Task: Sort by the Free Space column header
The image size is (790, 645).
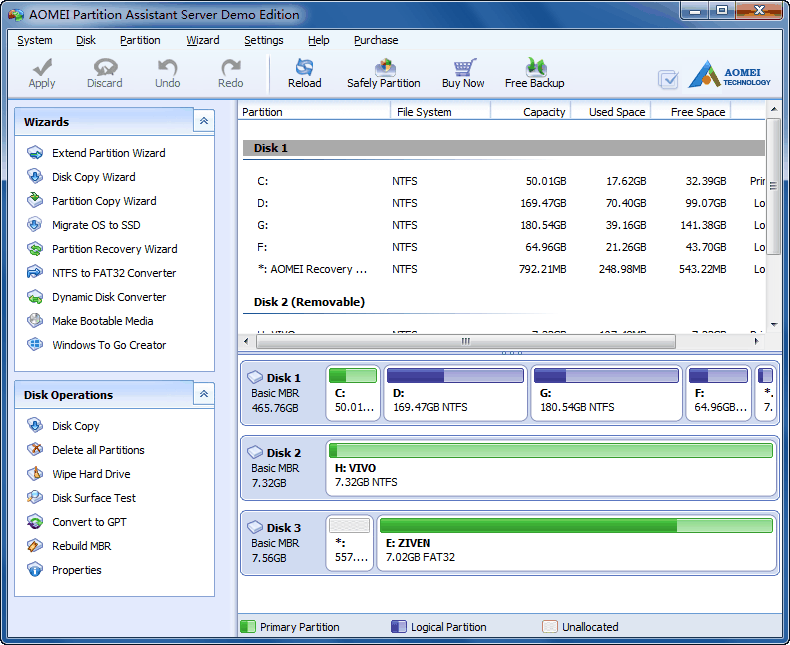Action: coord(691,112)
